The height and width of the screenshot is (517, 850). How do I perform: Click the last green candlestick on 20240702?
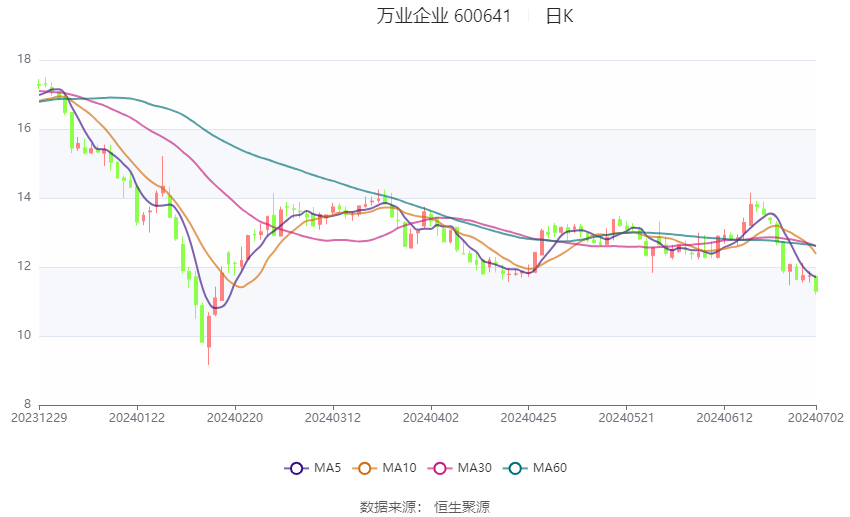[816, 285]
